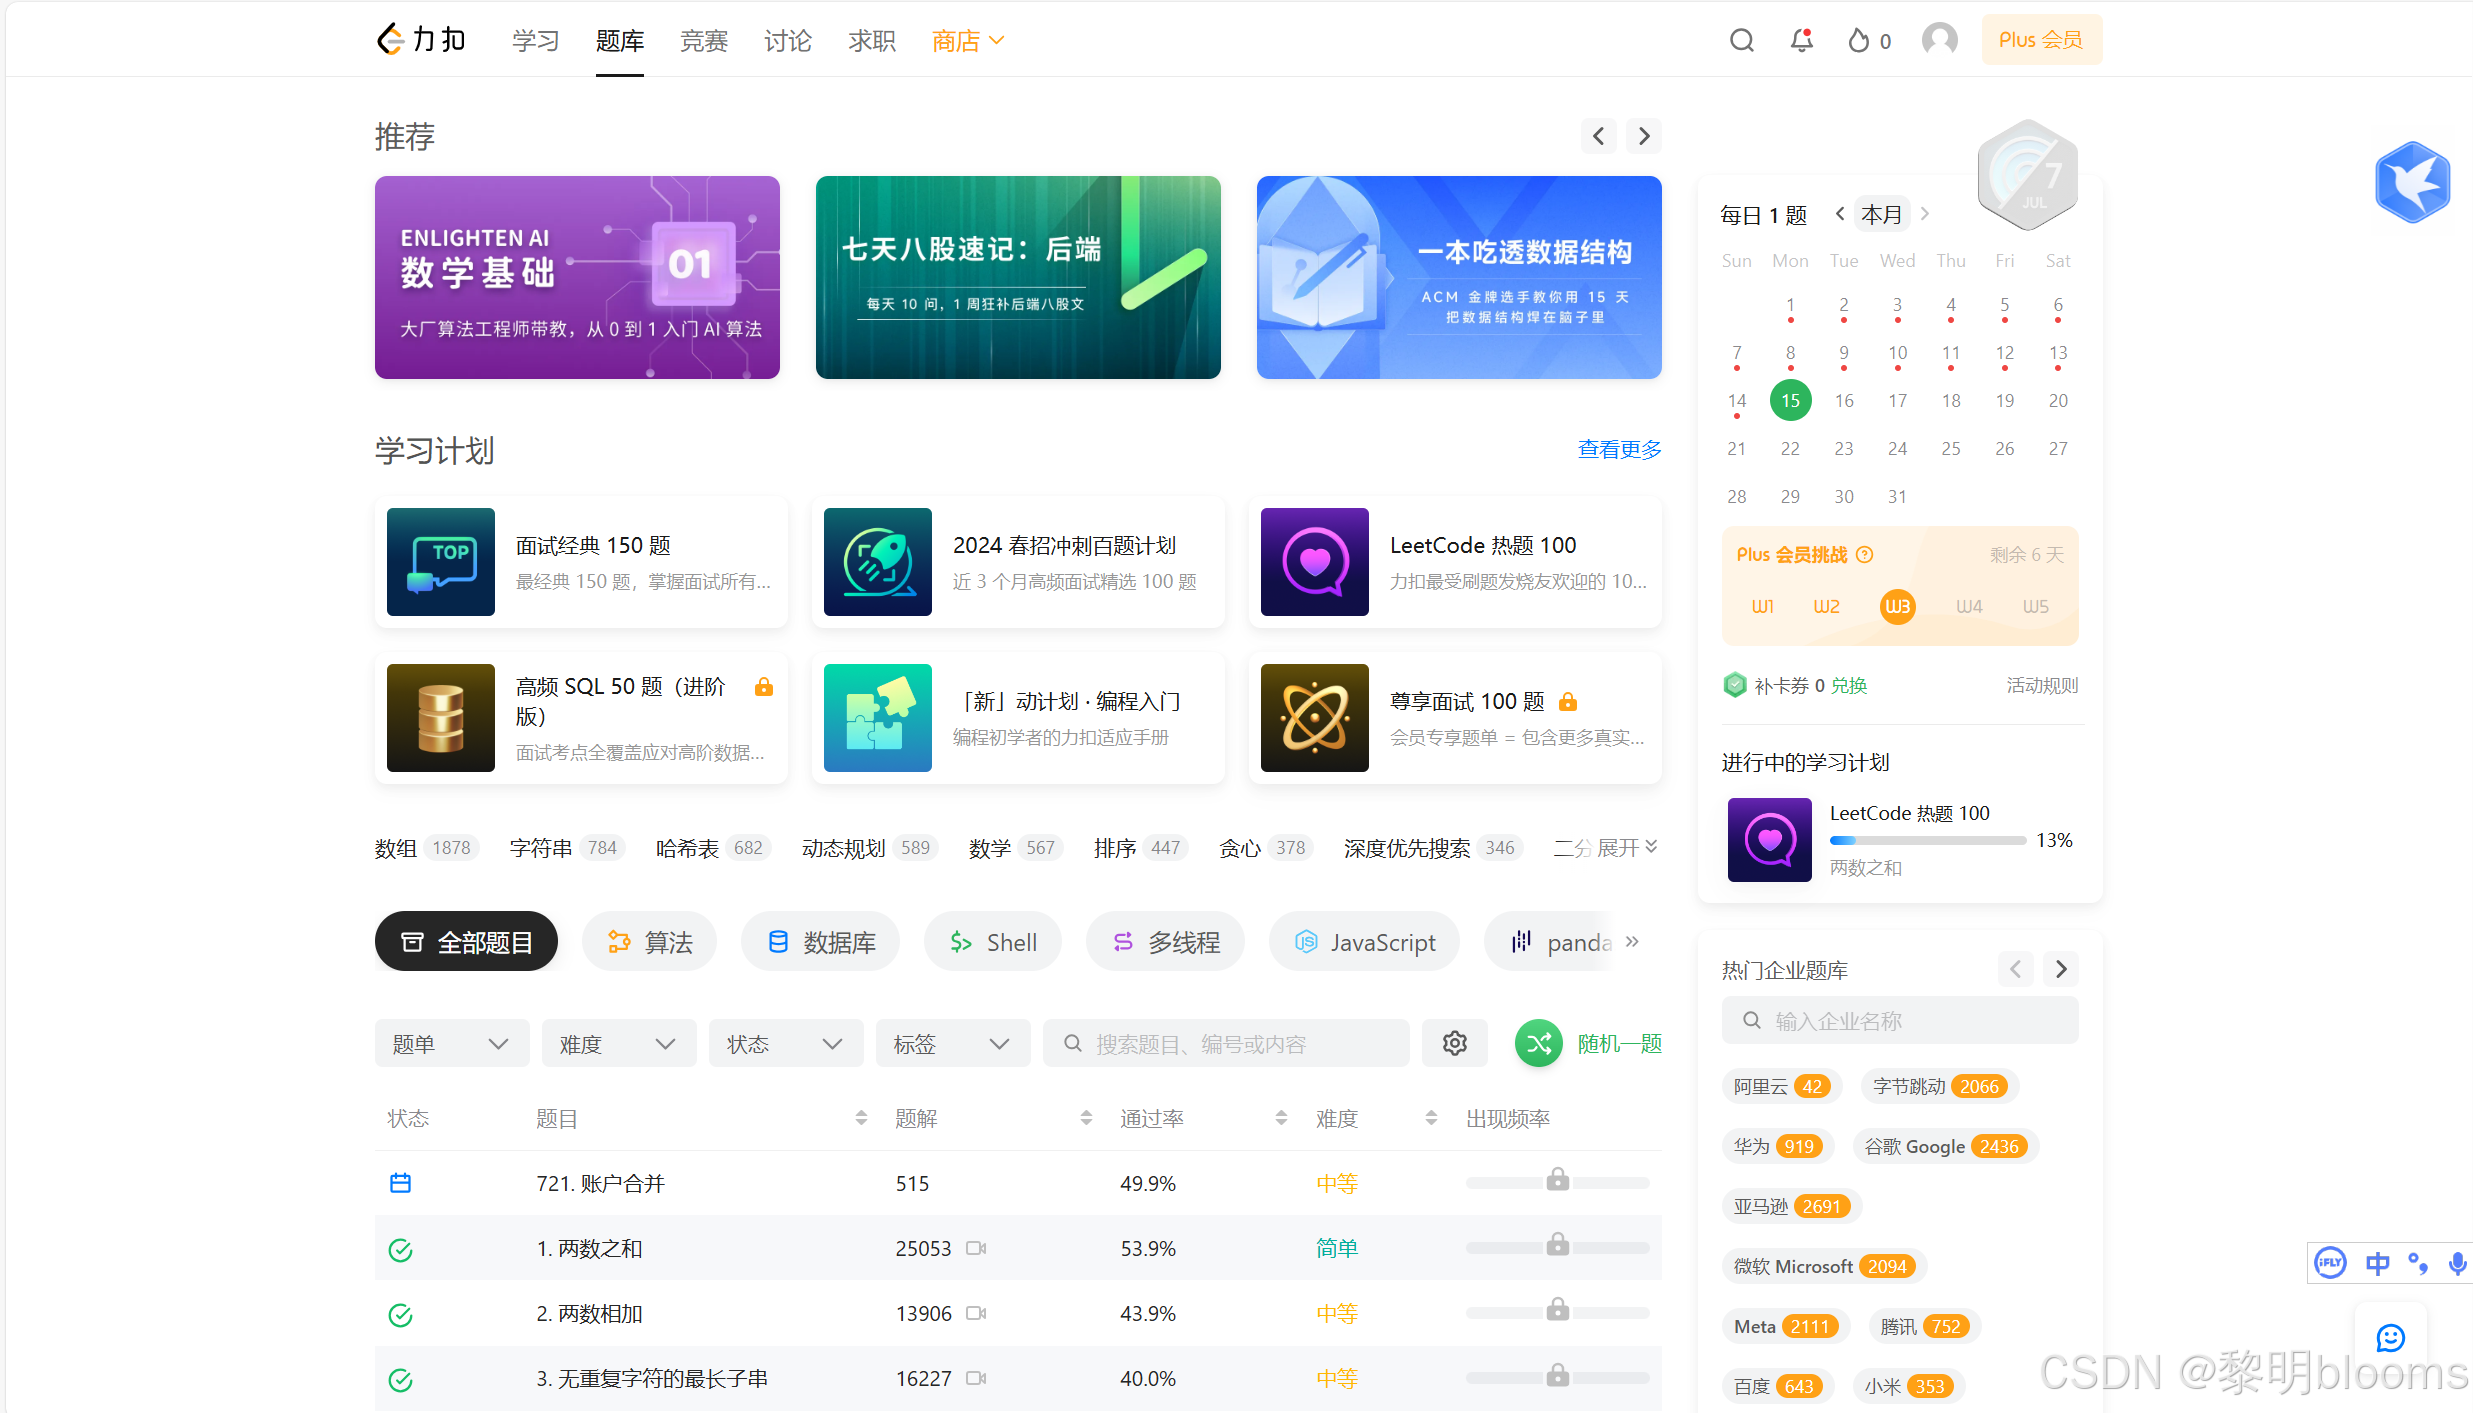Viewport: 2473px width, 1413px height.
Task: Open the 学习 nav item
Action: pos(536,40)
